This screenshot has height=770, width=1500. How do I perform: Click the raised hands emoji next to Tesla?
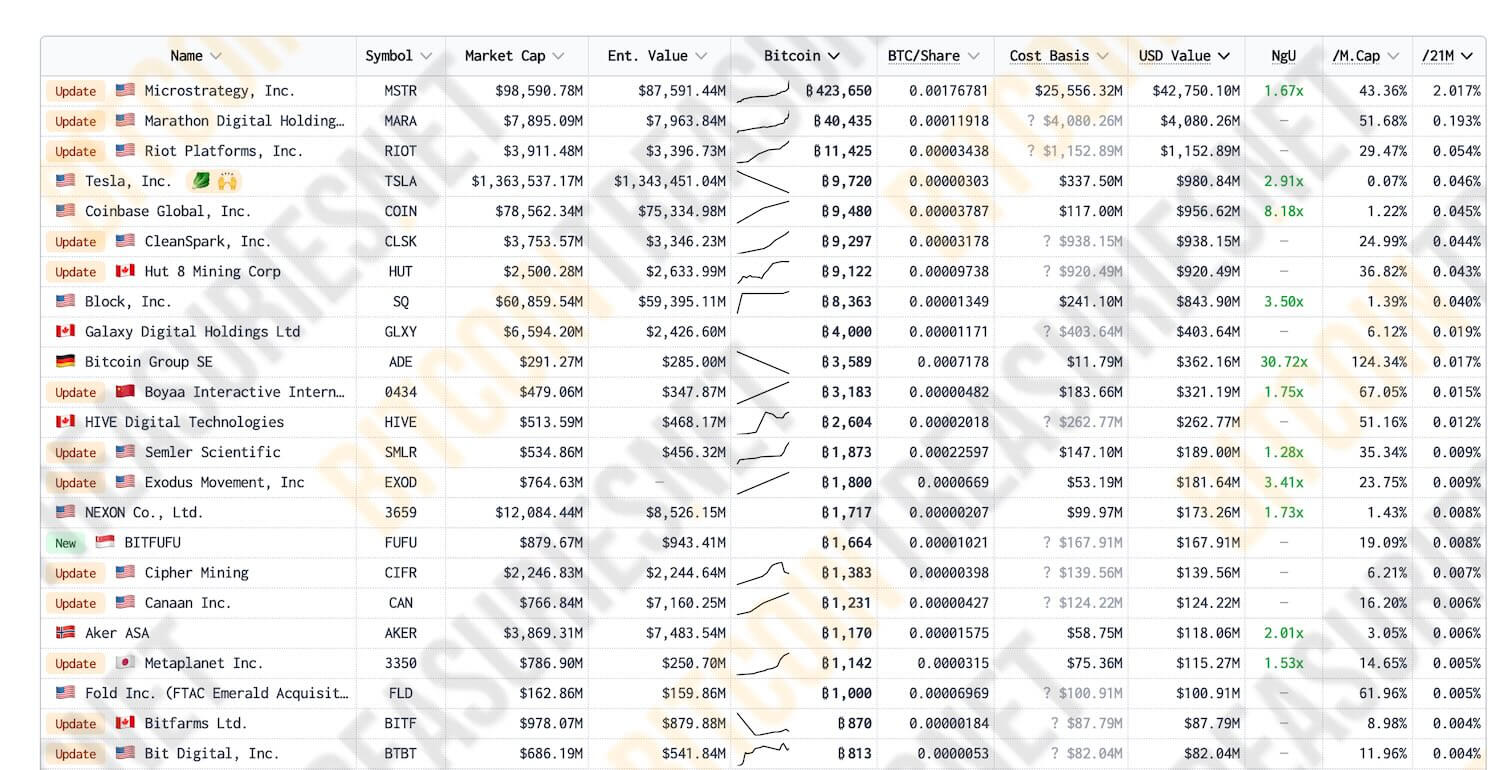tap(227, 182)
